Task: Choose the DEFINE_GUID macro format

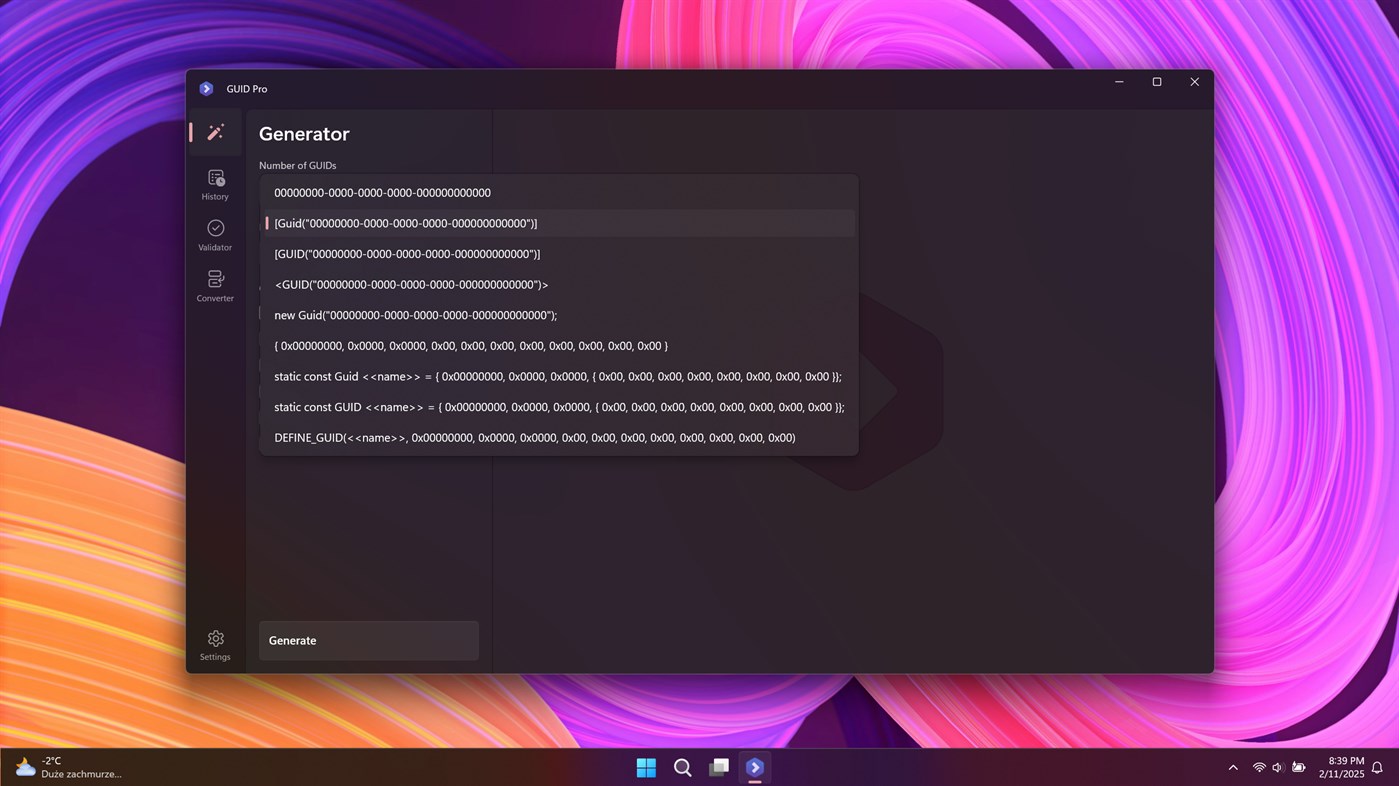Action: pos(534,437)
